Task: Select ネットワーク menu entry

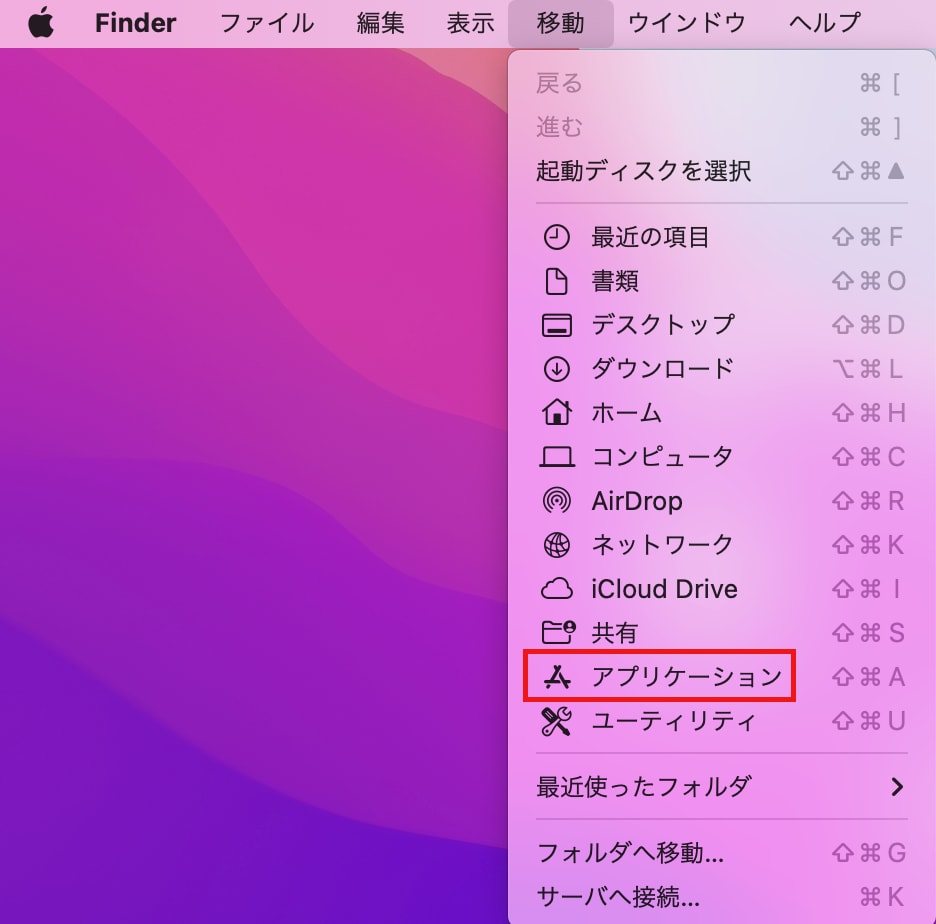Action: (721, 545)
